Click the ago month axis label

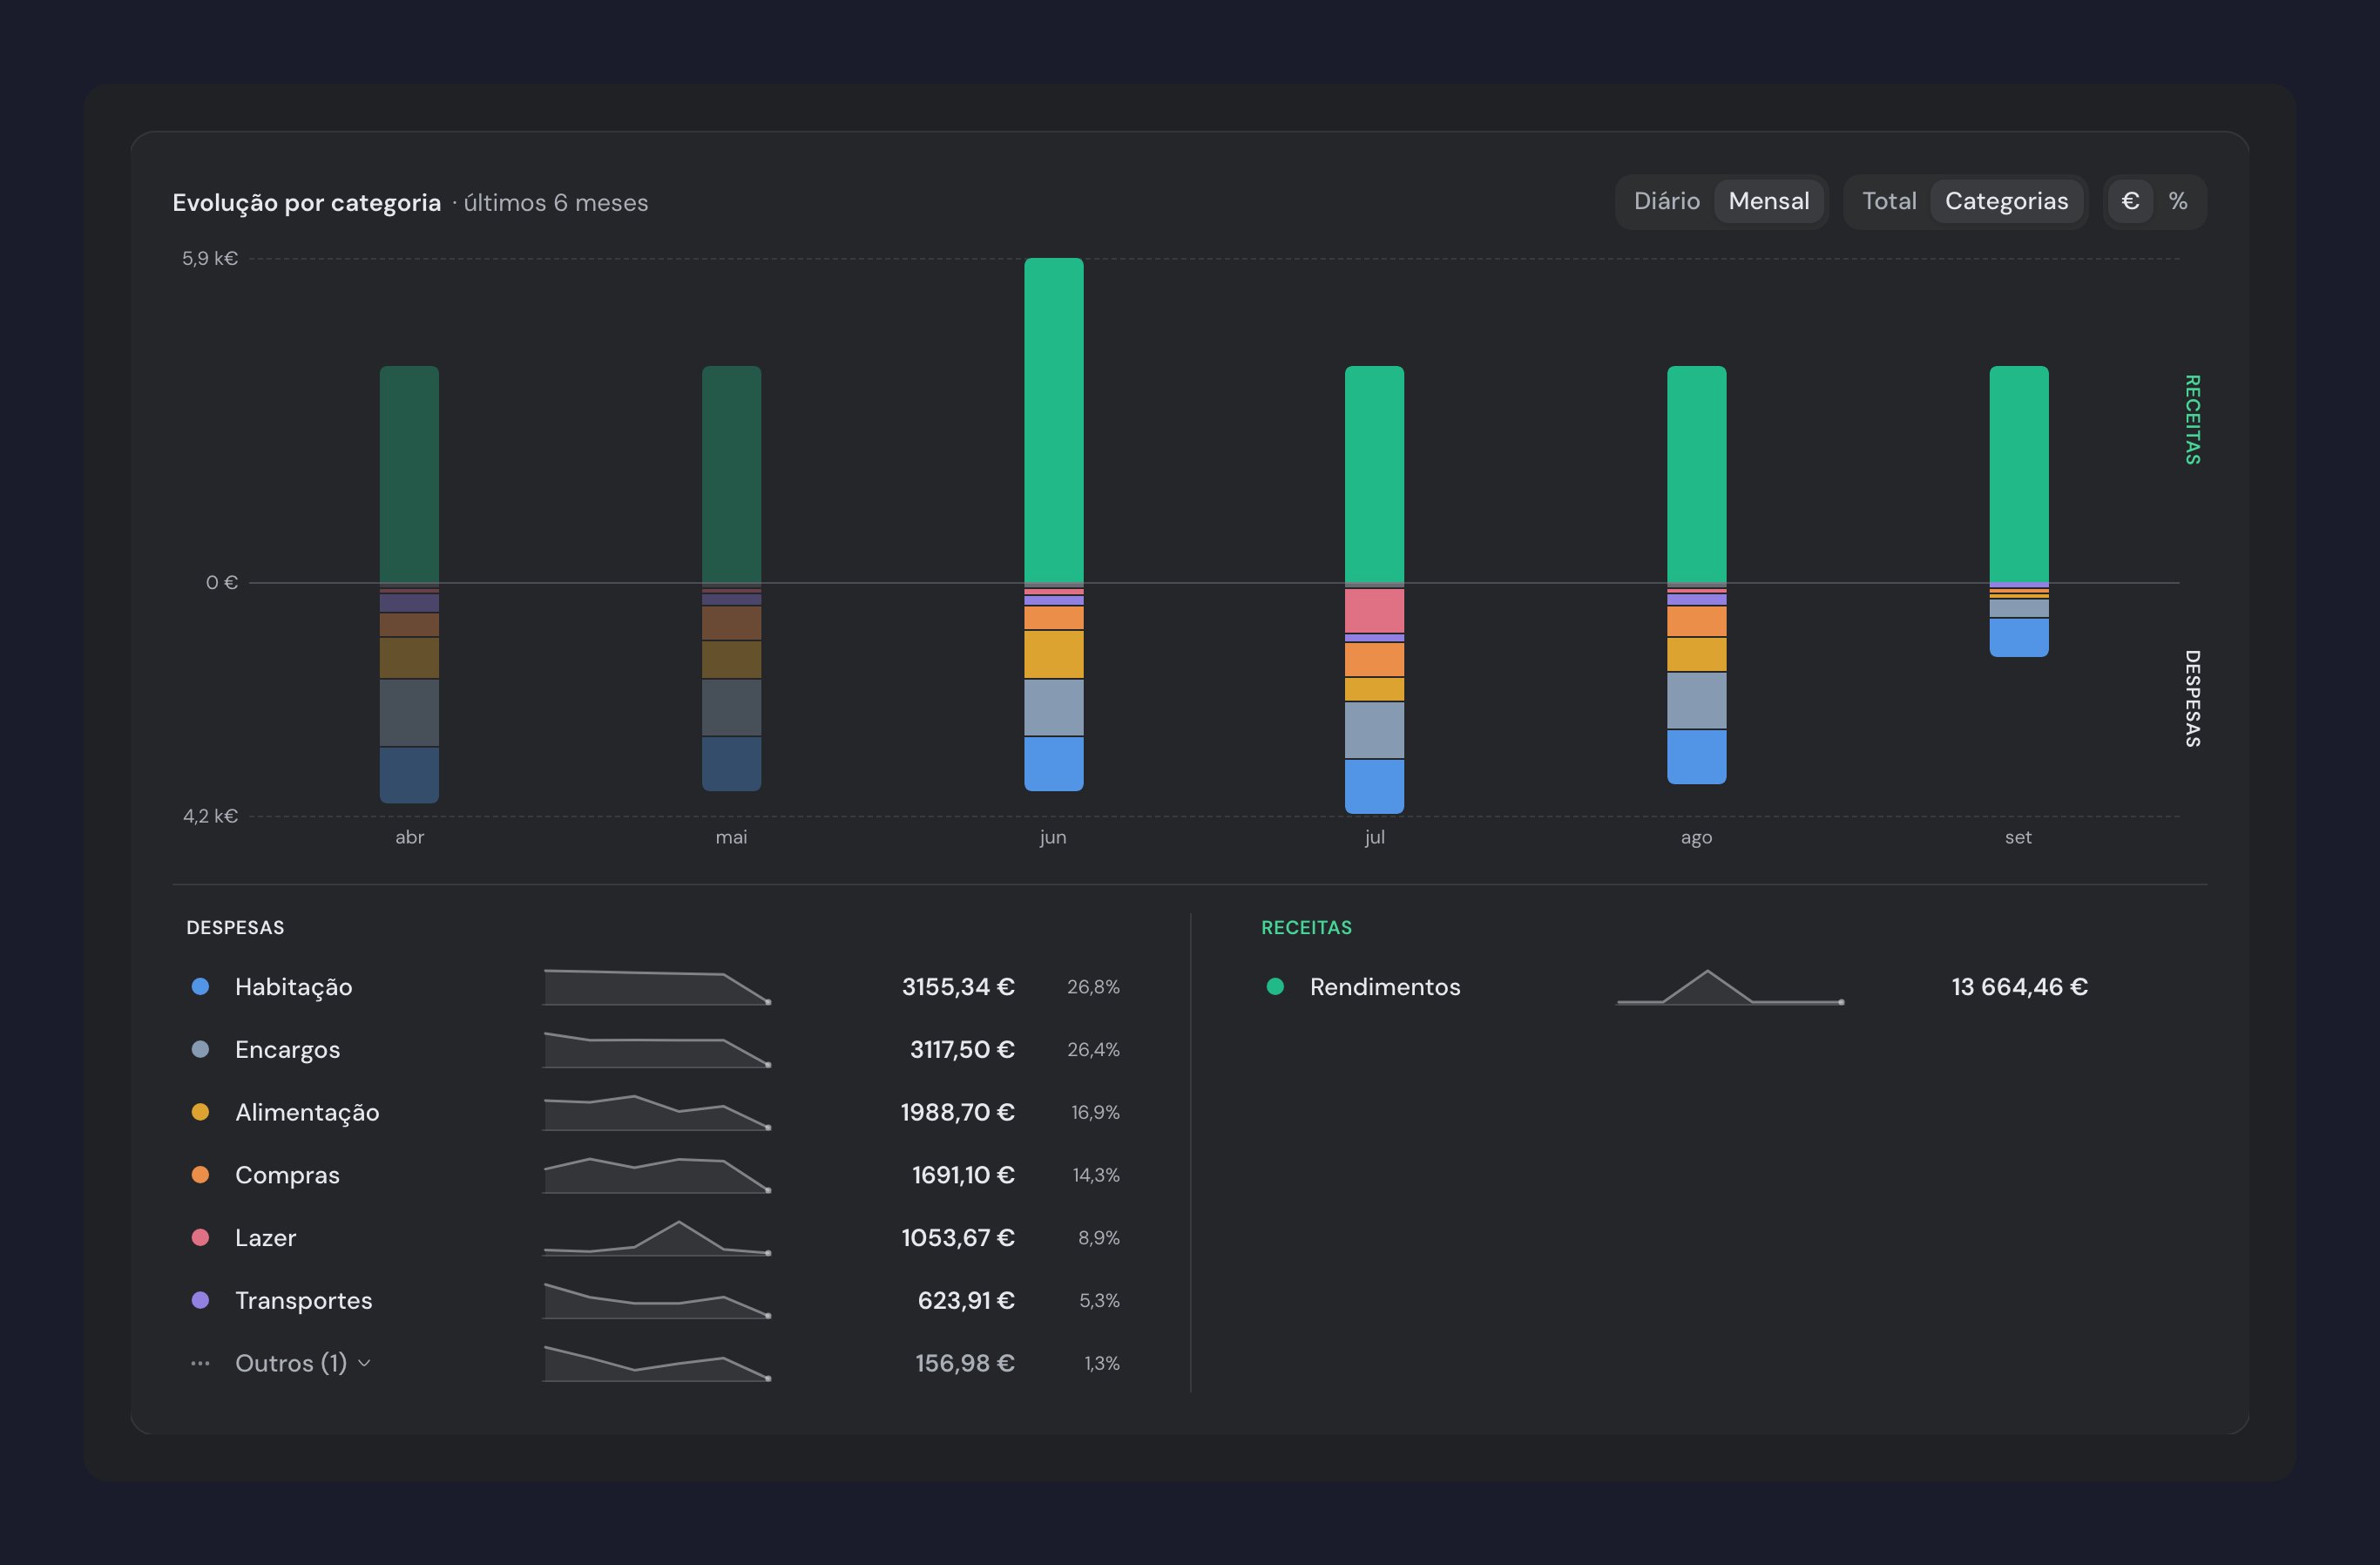tap(1696, 837)
